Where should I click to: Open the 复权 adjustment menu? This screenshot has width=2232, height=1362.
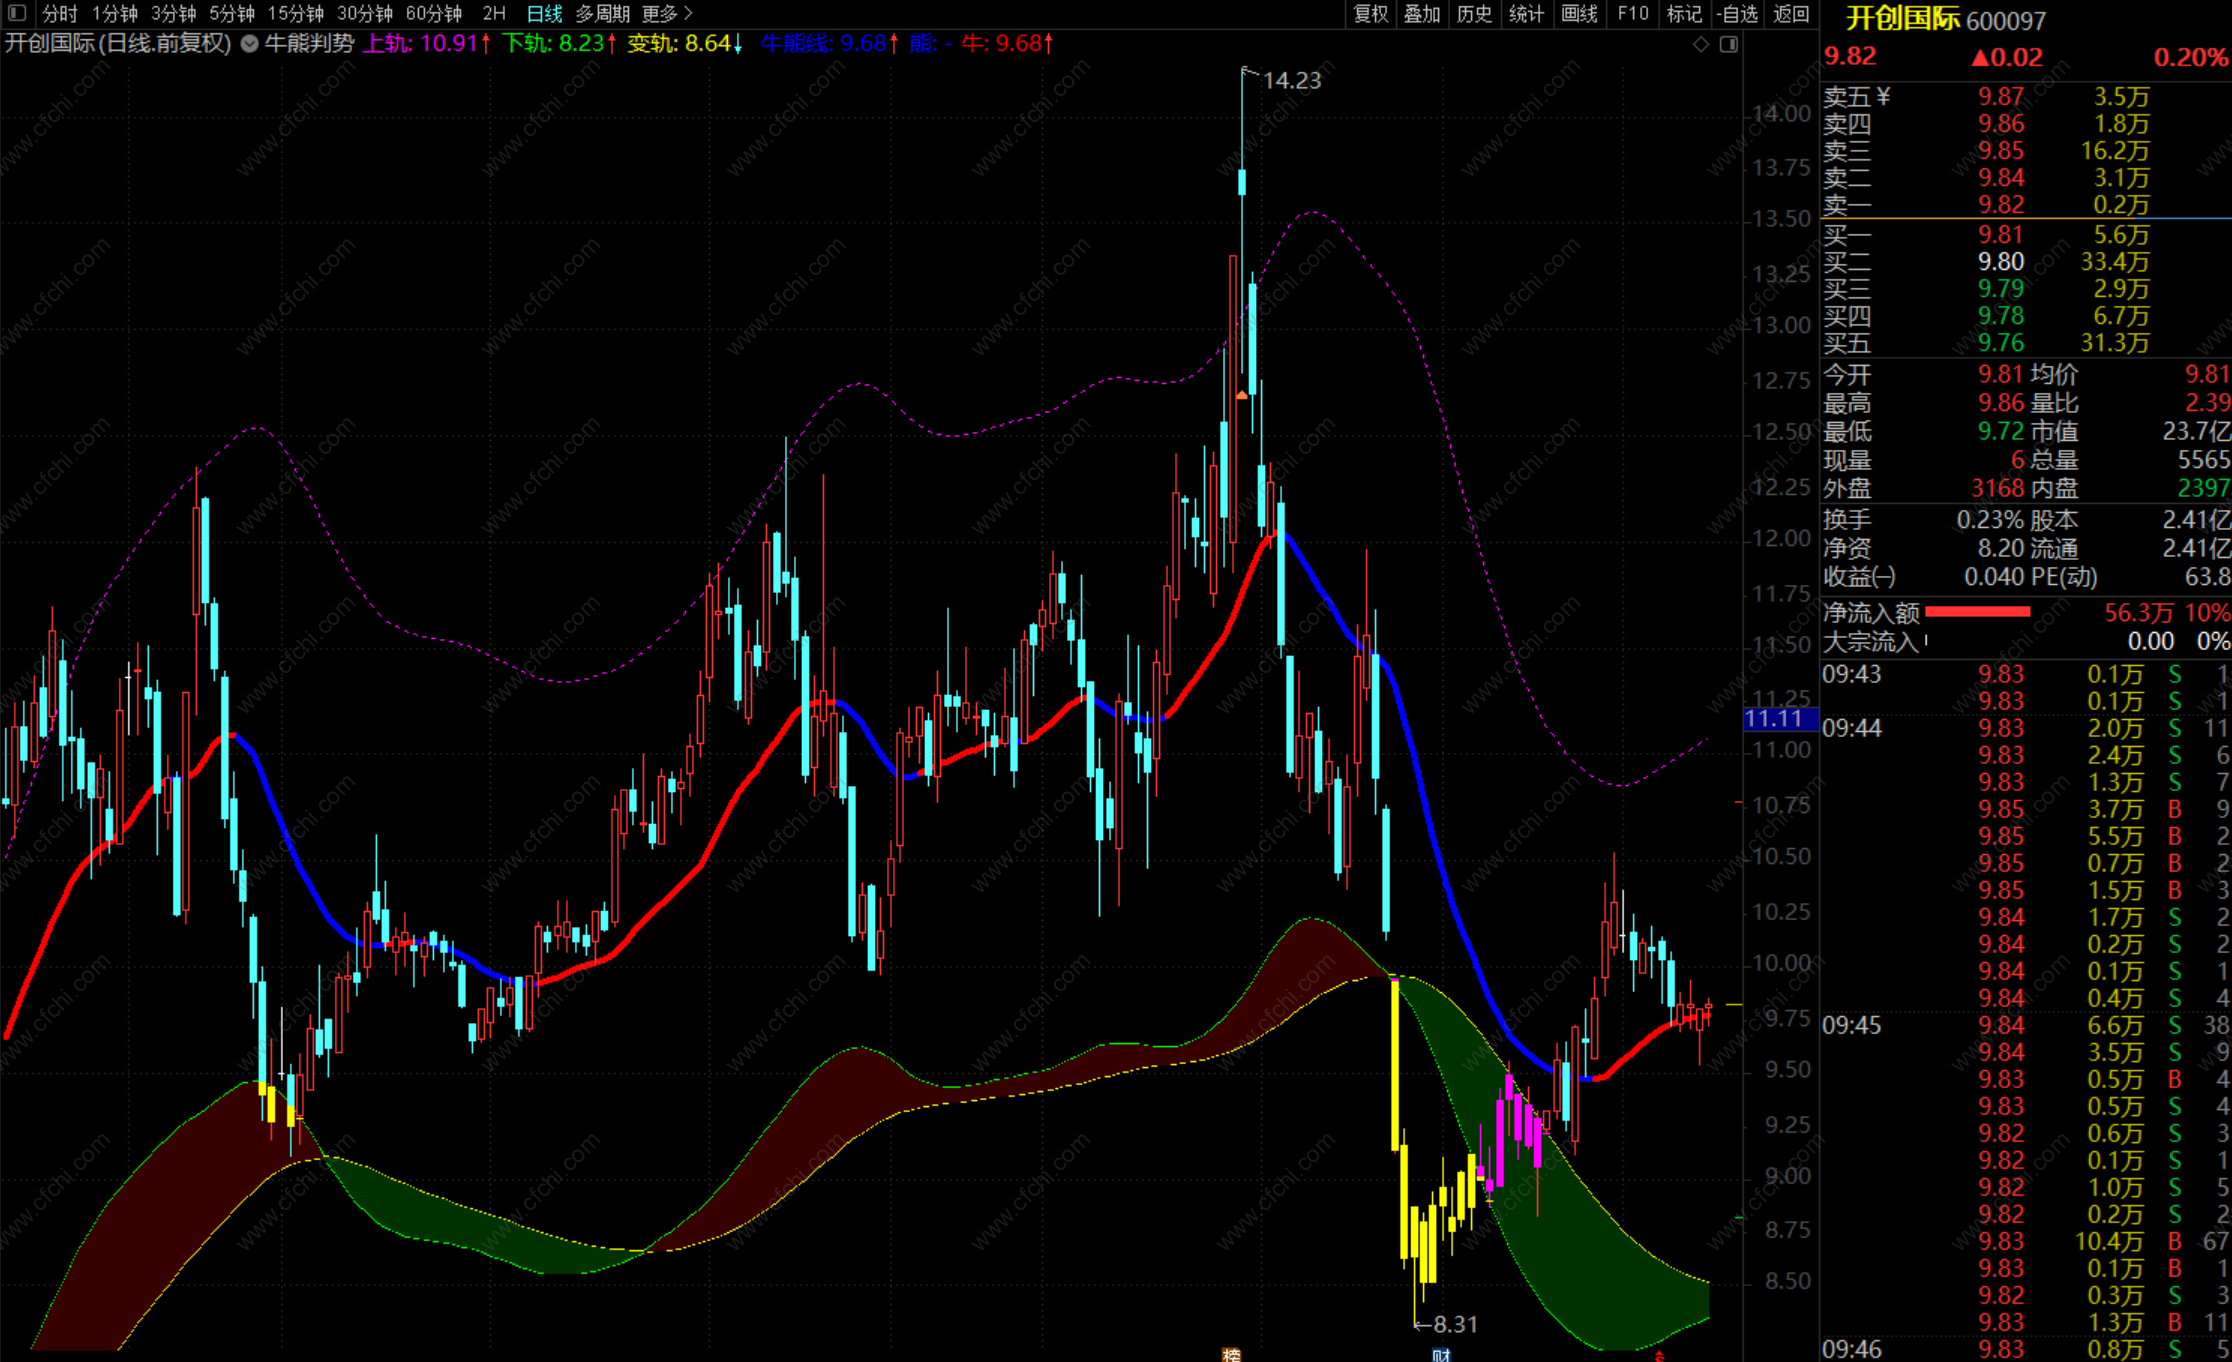(x=1370, y=13)
